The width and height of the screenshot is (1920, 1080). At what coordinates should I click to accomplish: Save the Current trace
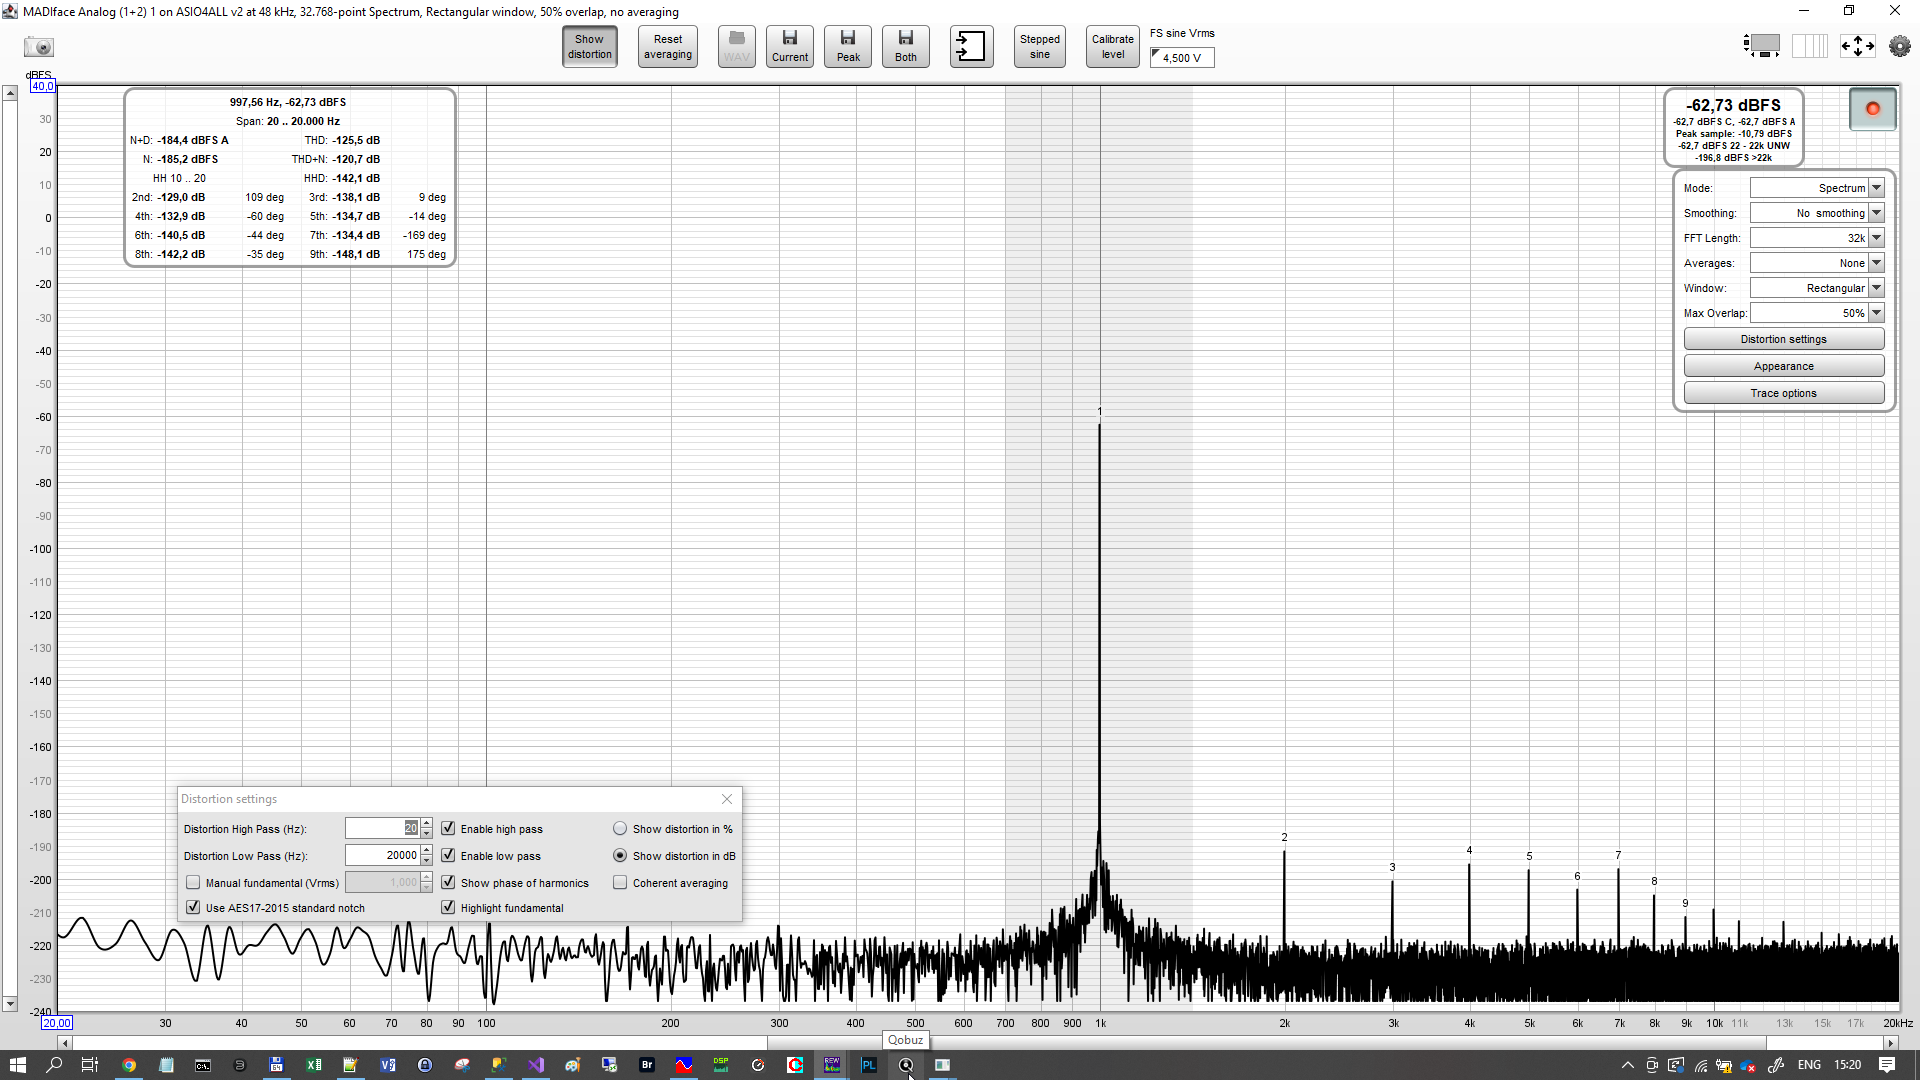789,46
